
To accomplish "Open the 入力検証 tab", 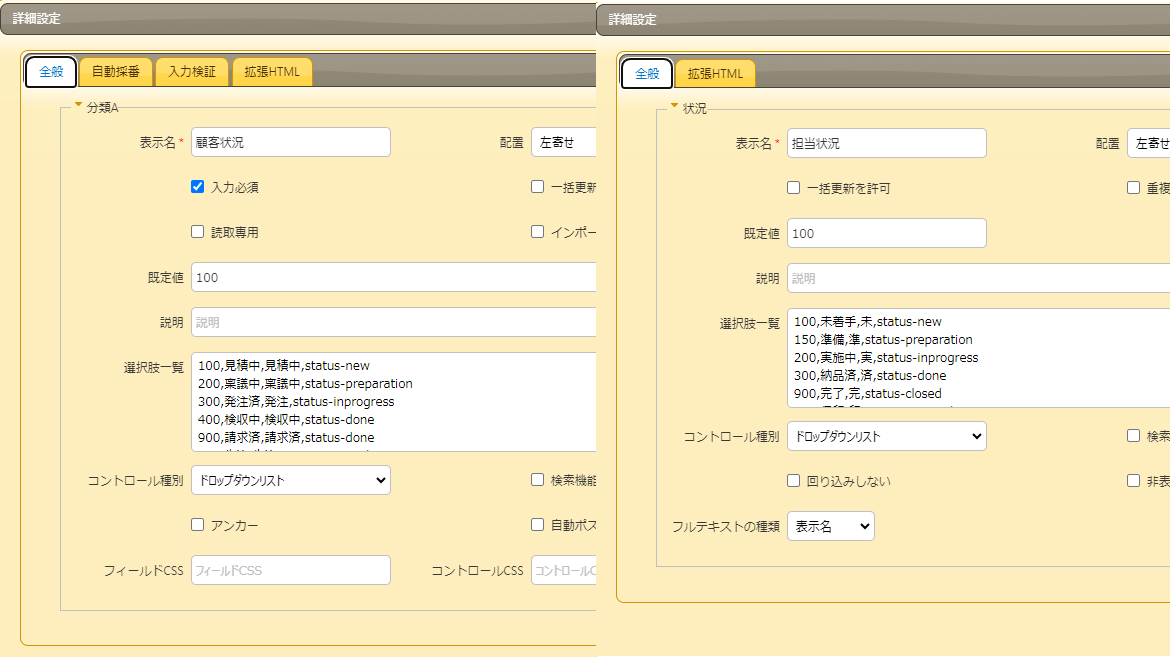I will click(192, 72).
